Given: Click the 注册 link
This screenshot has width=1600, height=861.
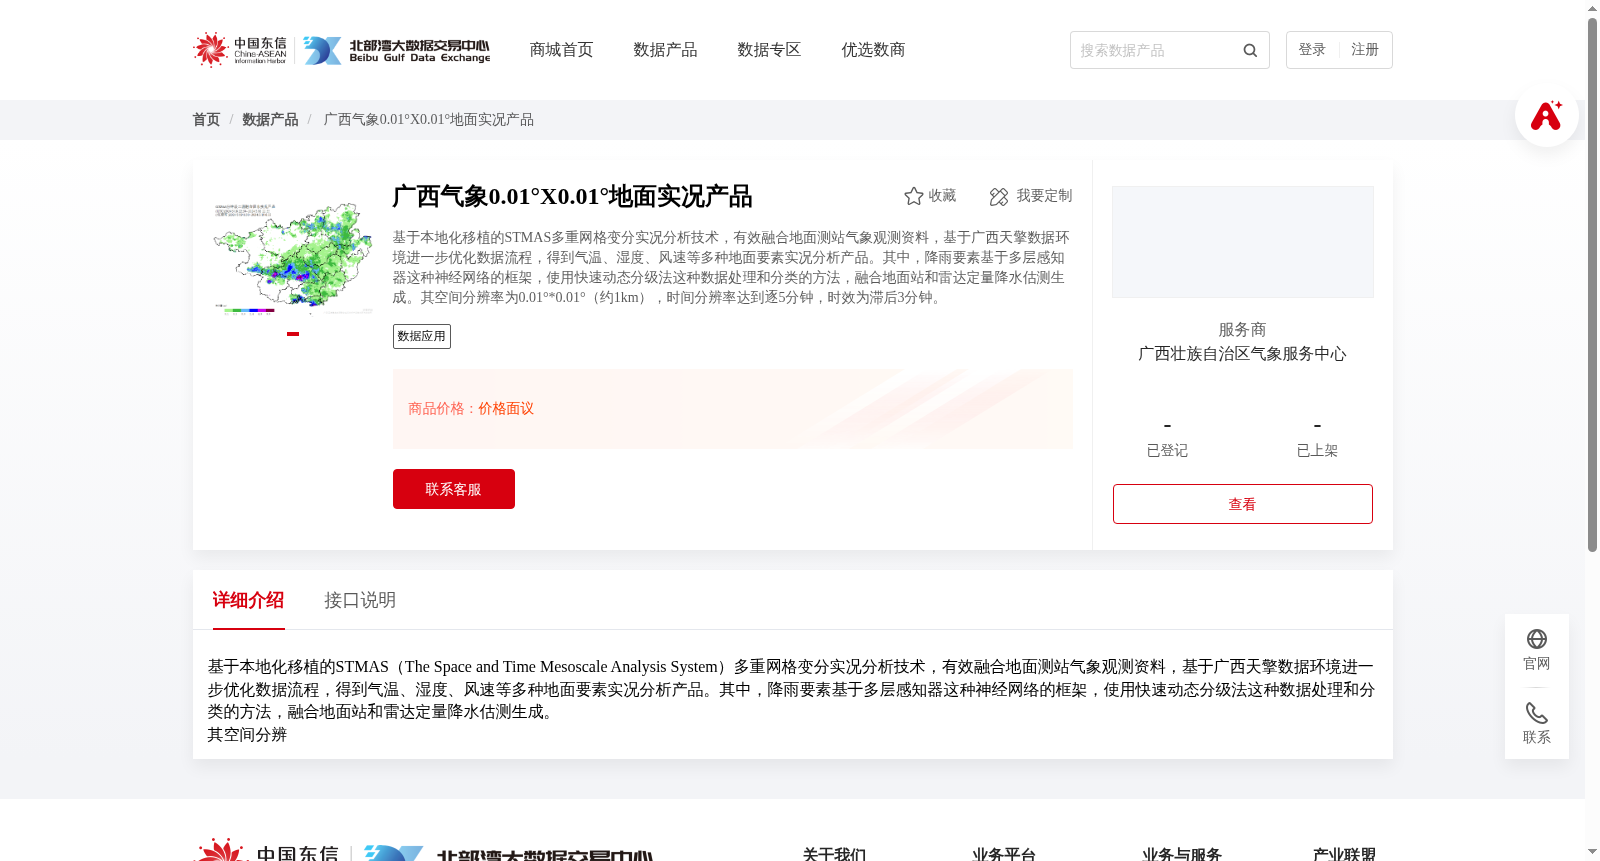Looking at the screenshot, I should (x=1365, y=50).
